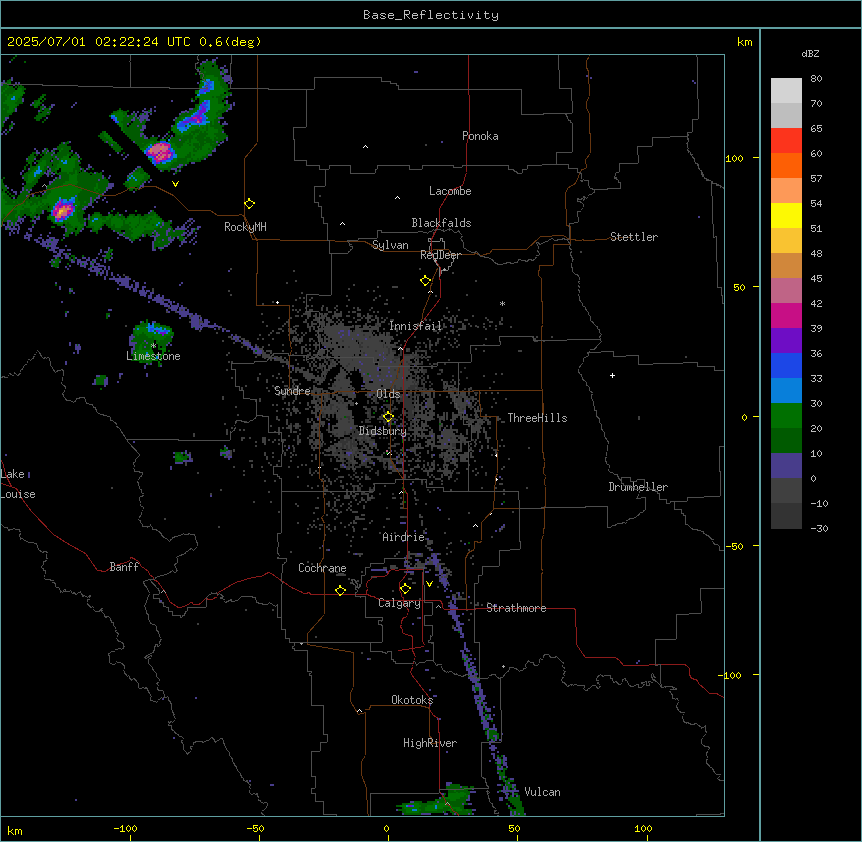This screenshot has width=862, height=842.
Task: Pick the blue 33-36 dBZ legend swatch
Action: tap(786, 365)
